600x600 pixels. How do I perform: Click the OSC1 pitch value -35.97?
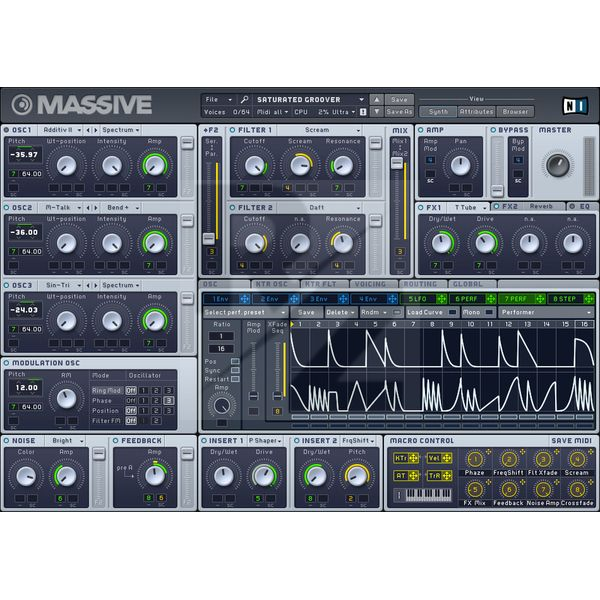(x=24, y=155)
